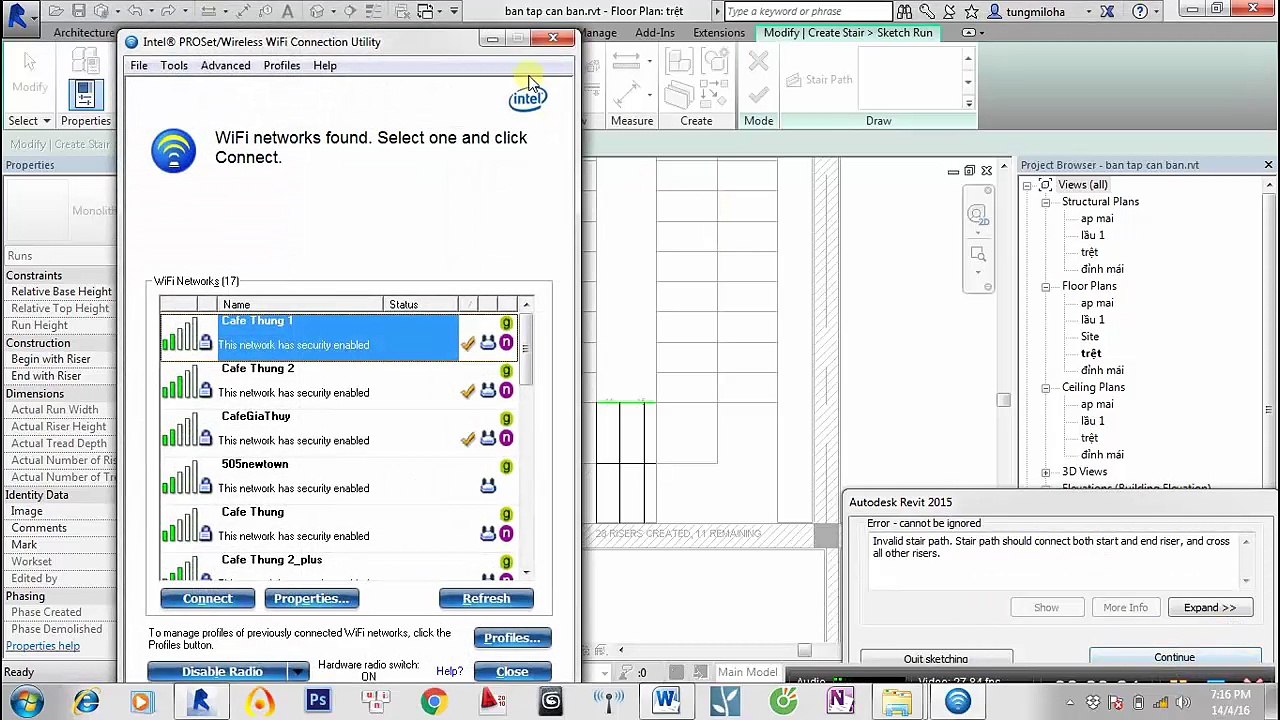Click the Exchange Apps X icon in the Revit title bar

point(1107,12)
